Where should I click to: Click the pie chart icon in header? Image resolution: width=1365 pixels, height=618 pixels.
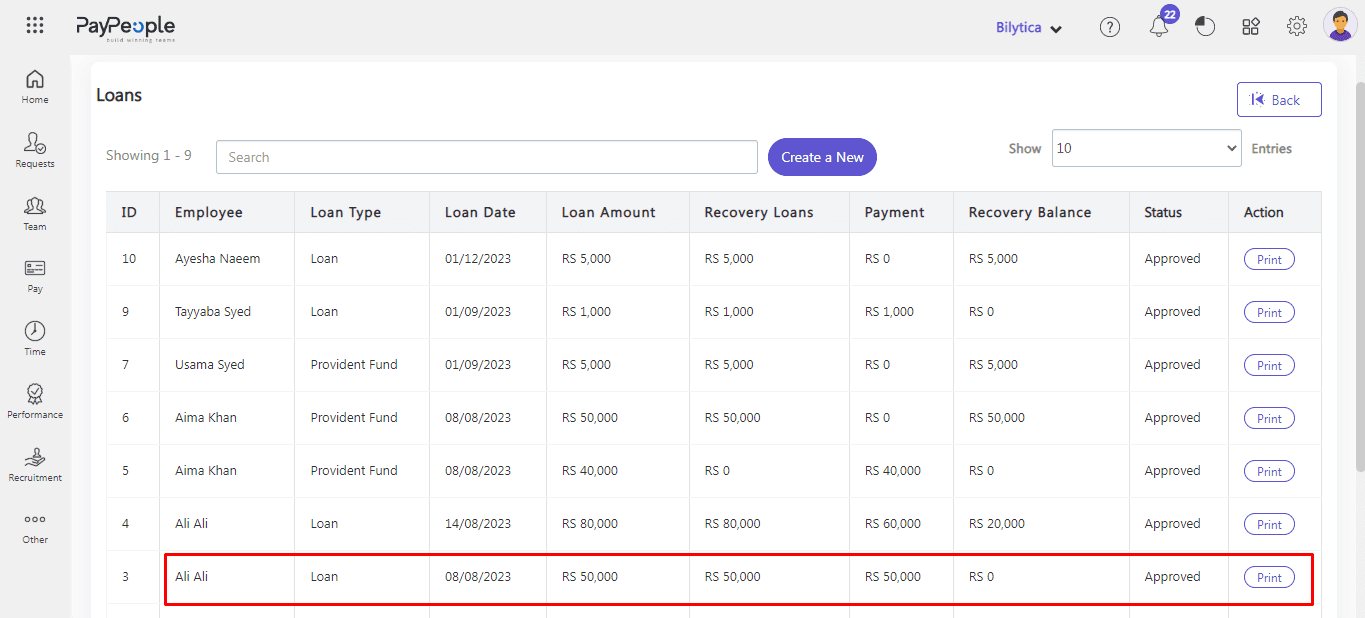click(x=1205, y=27)
